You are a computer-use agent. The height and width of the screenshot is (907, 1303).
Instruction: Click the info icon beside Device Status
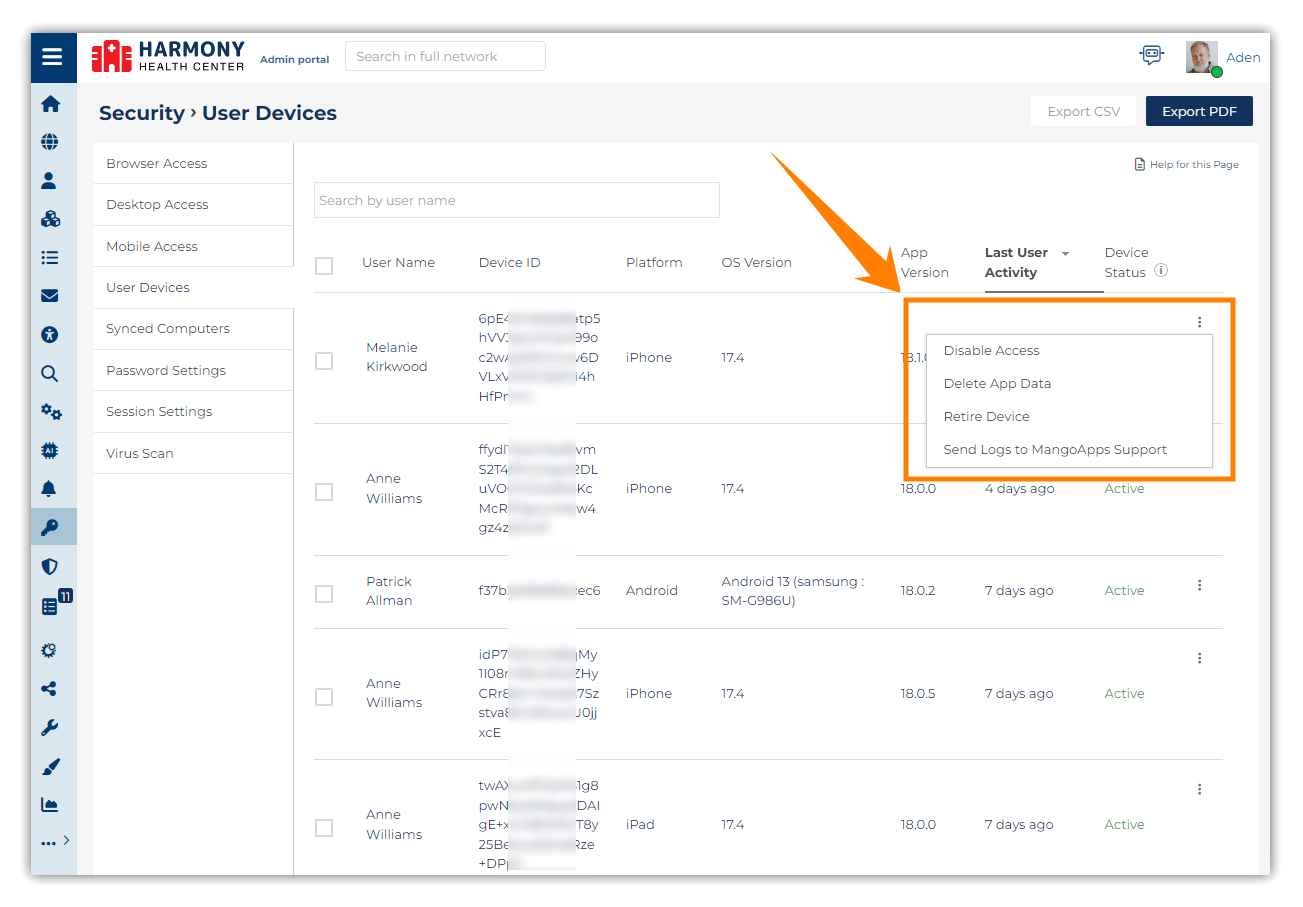click(x=1161, y=270)
